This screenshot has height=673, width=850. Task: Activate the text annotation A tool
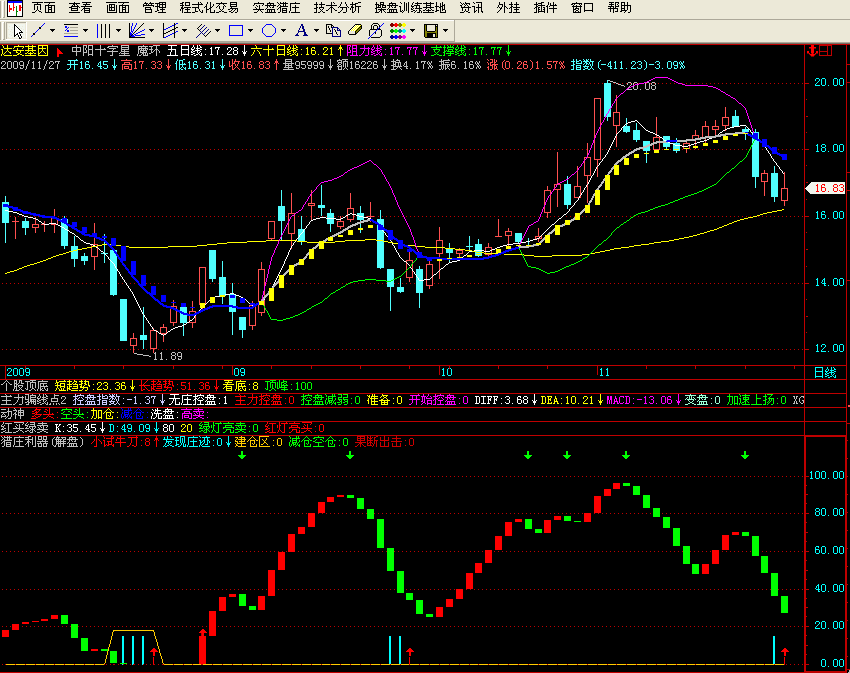tap(301, 30)
